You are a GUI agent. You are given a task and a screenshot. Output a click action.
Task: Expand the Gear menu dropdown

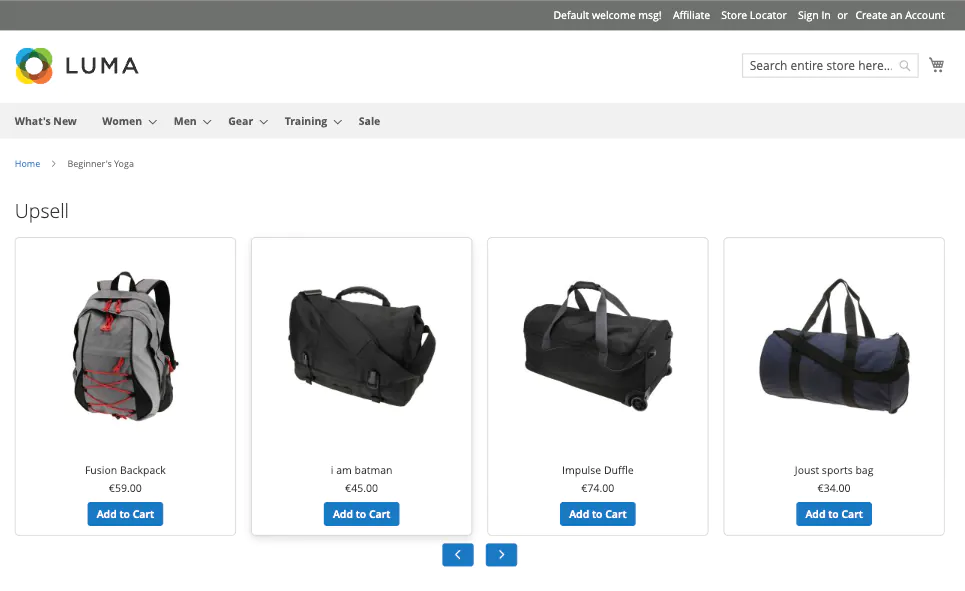click(247, 121)
